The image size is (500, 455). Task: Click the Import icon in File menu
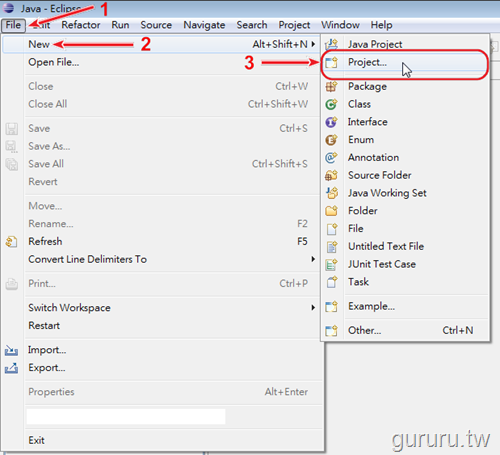[11, 350]
